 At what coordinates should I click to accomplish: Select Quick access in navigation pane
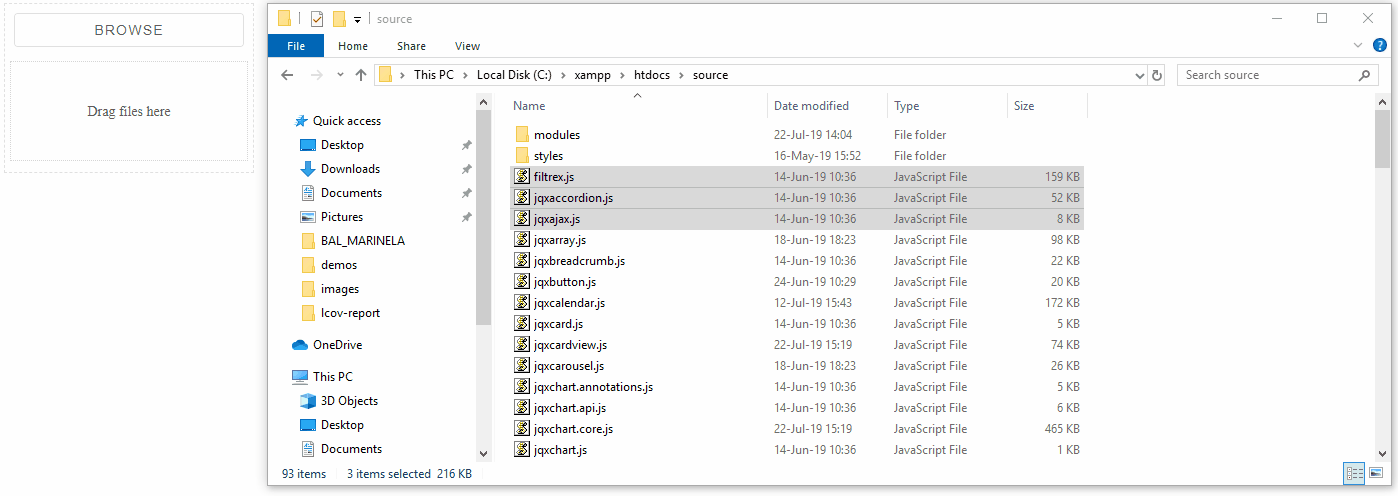click(x=346, y=121)
